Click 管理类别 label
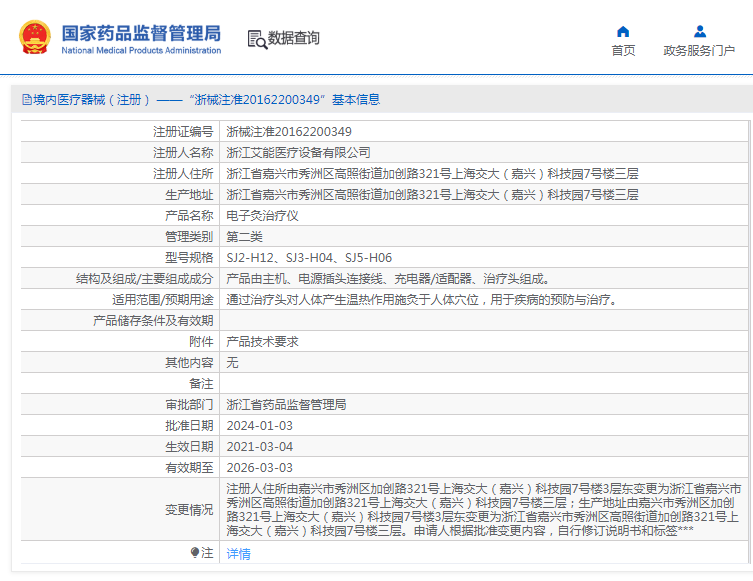 (189, 237)
